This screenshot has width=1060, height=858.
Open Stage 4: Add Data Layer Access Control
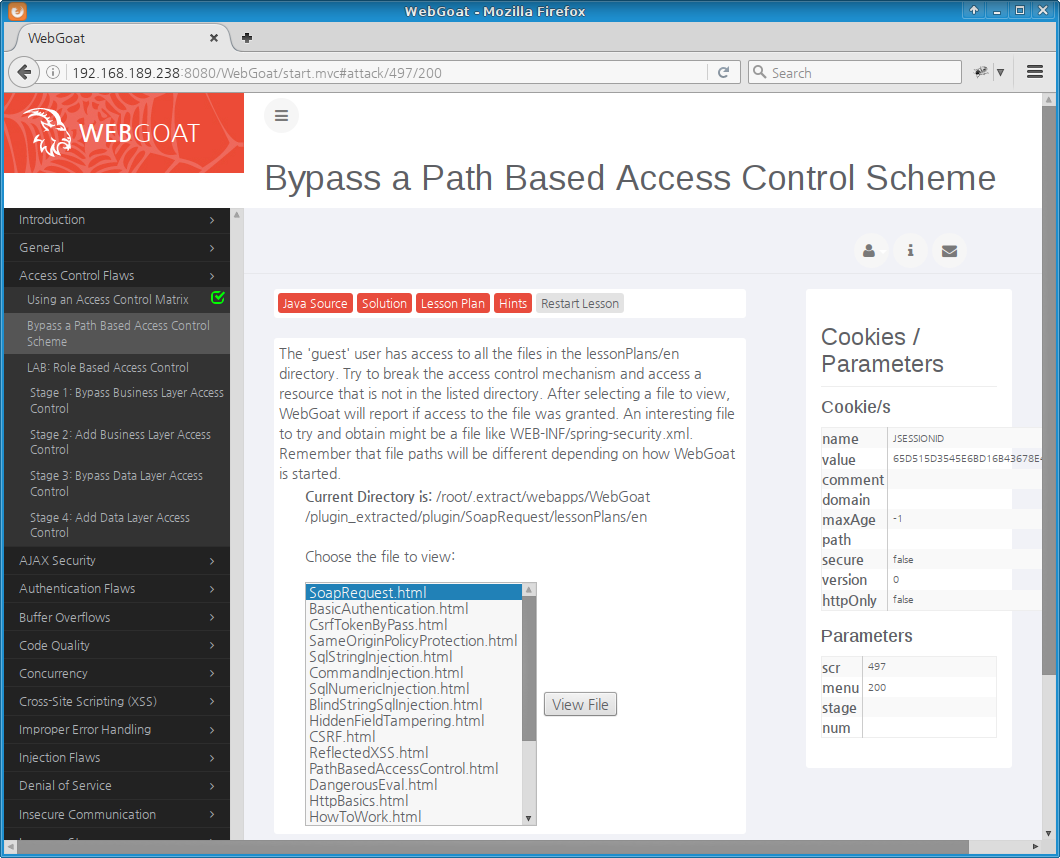tap(110, 525)
